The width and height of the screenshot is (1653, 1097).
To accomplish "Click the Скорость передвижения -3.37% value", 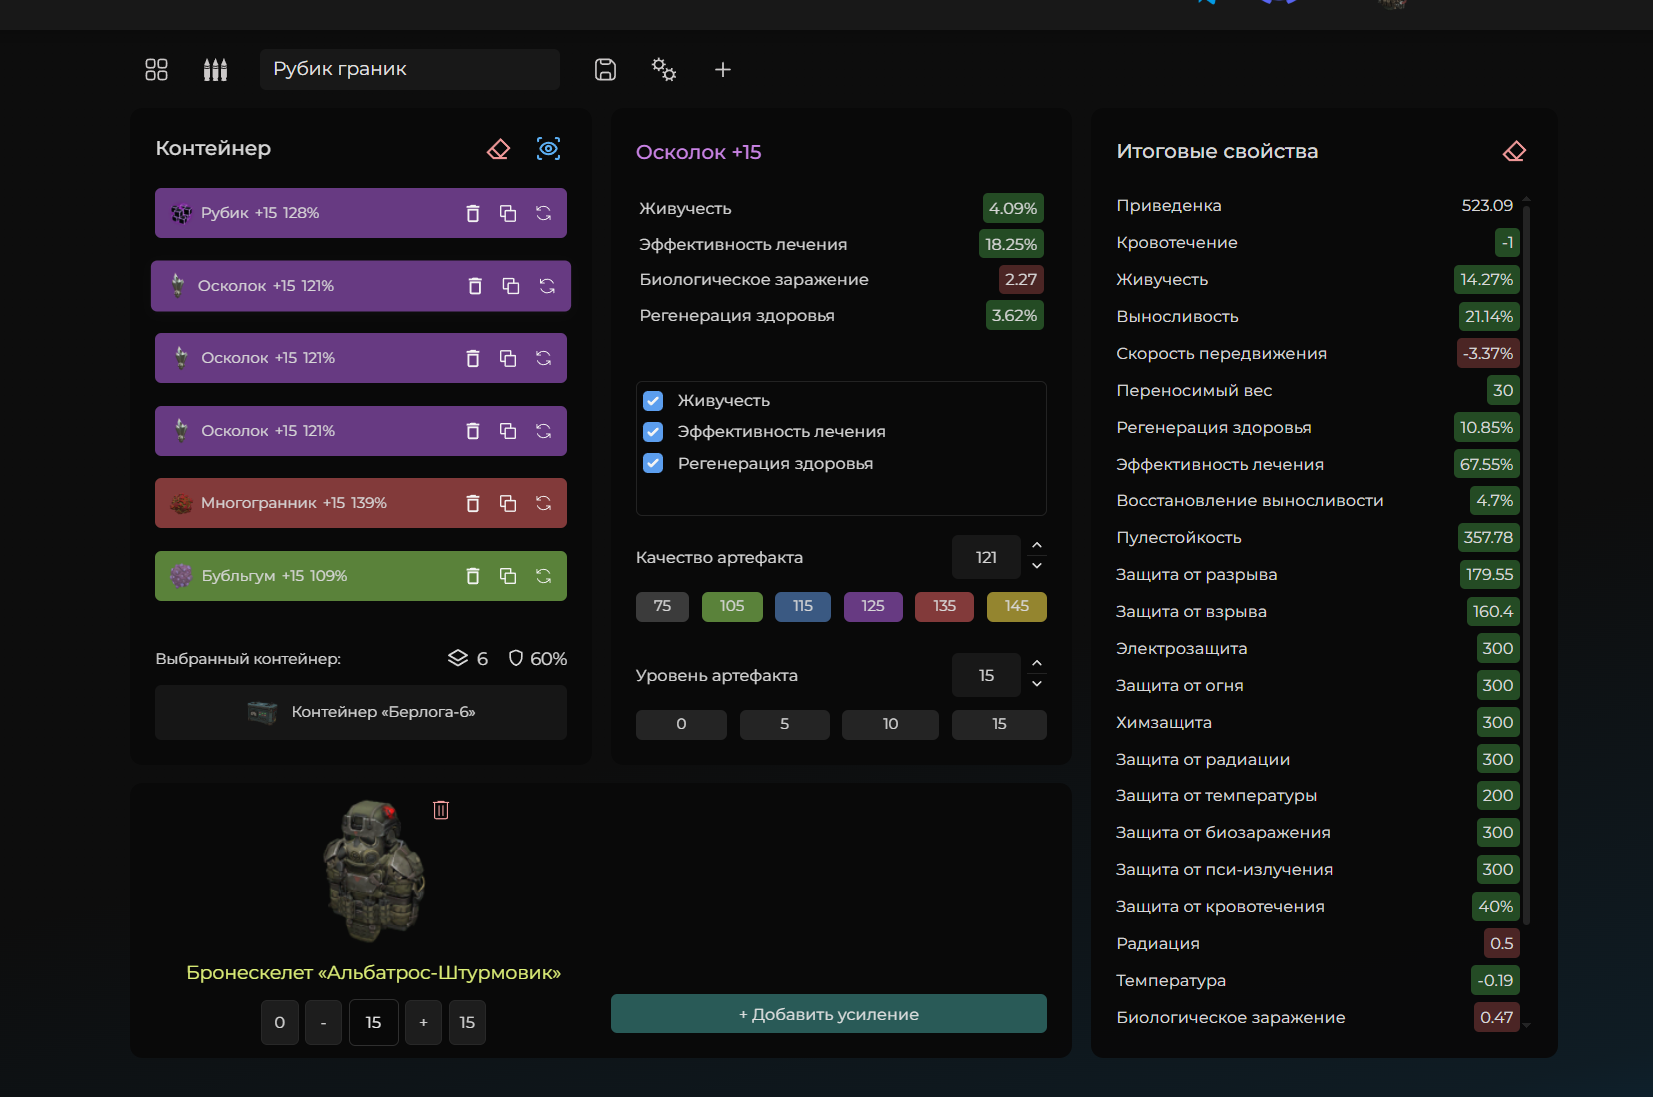I will coord(1488,353).
